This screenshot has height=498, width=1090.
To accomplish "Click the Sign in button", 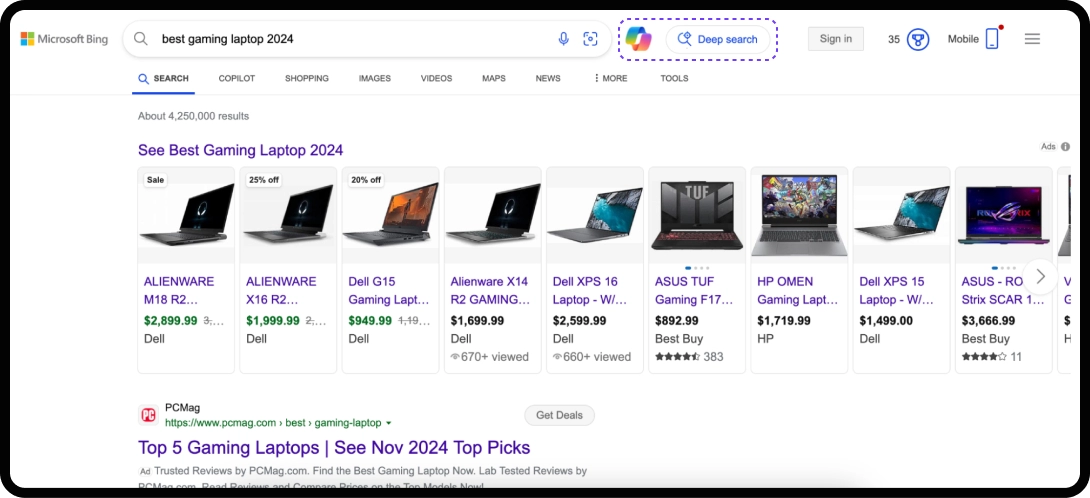I will [x=836, y=39].
